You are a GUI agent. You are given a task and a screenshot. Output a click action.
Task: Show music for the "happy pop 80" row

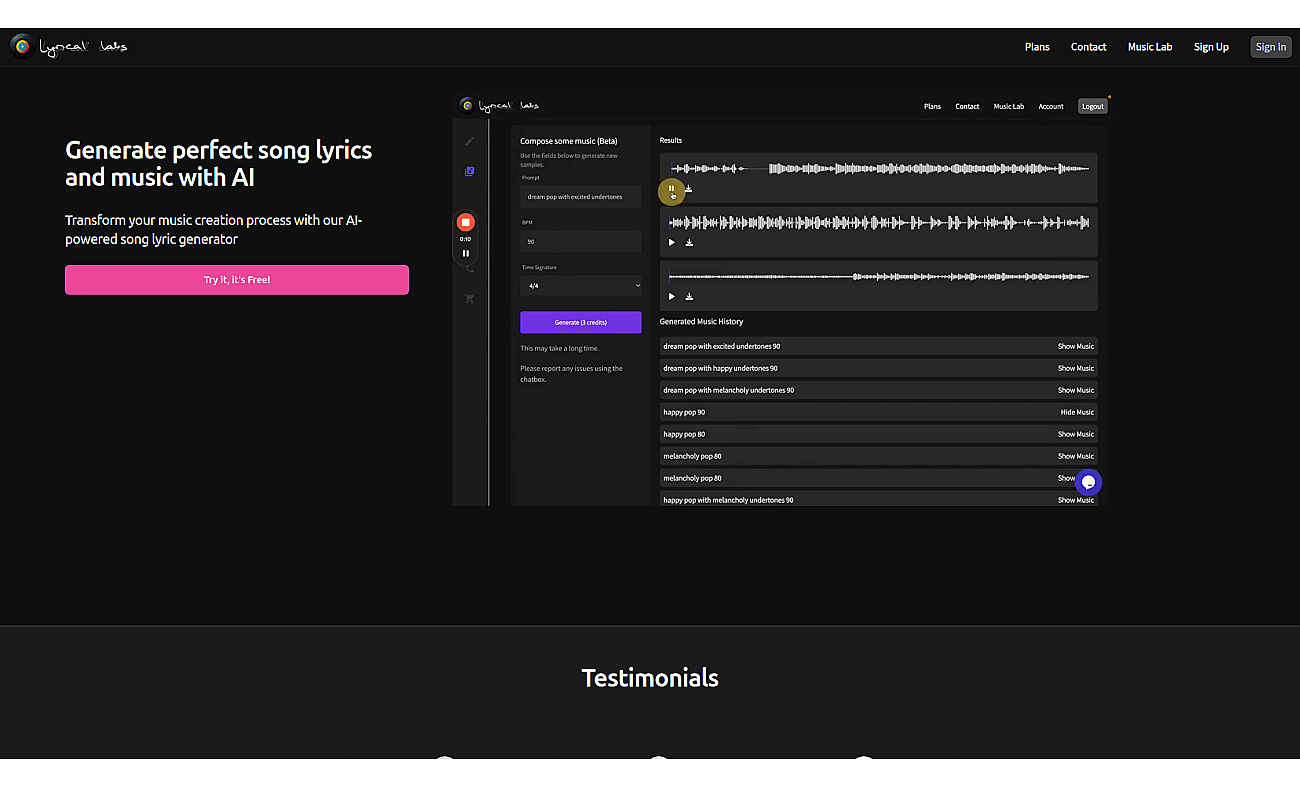1076,434
